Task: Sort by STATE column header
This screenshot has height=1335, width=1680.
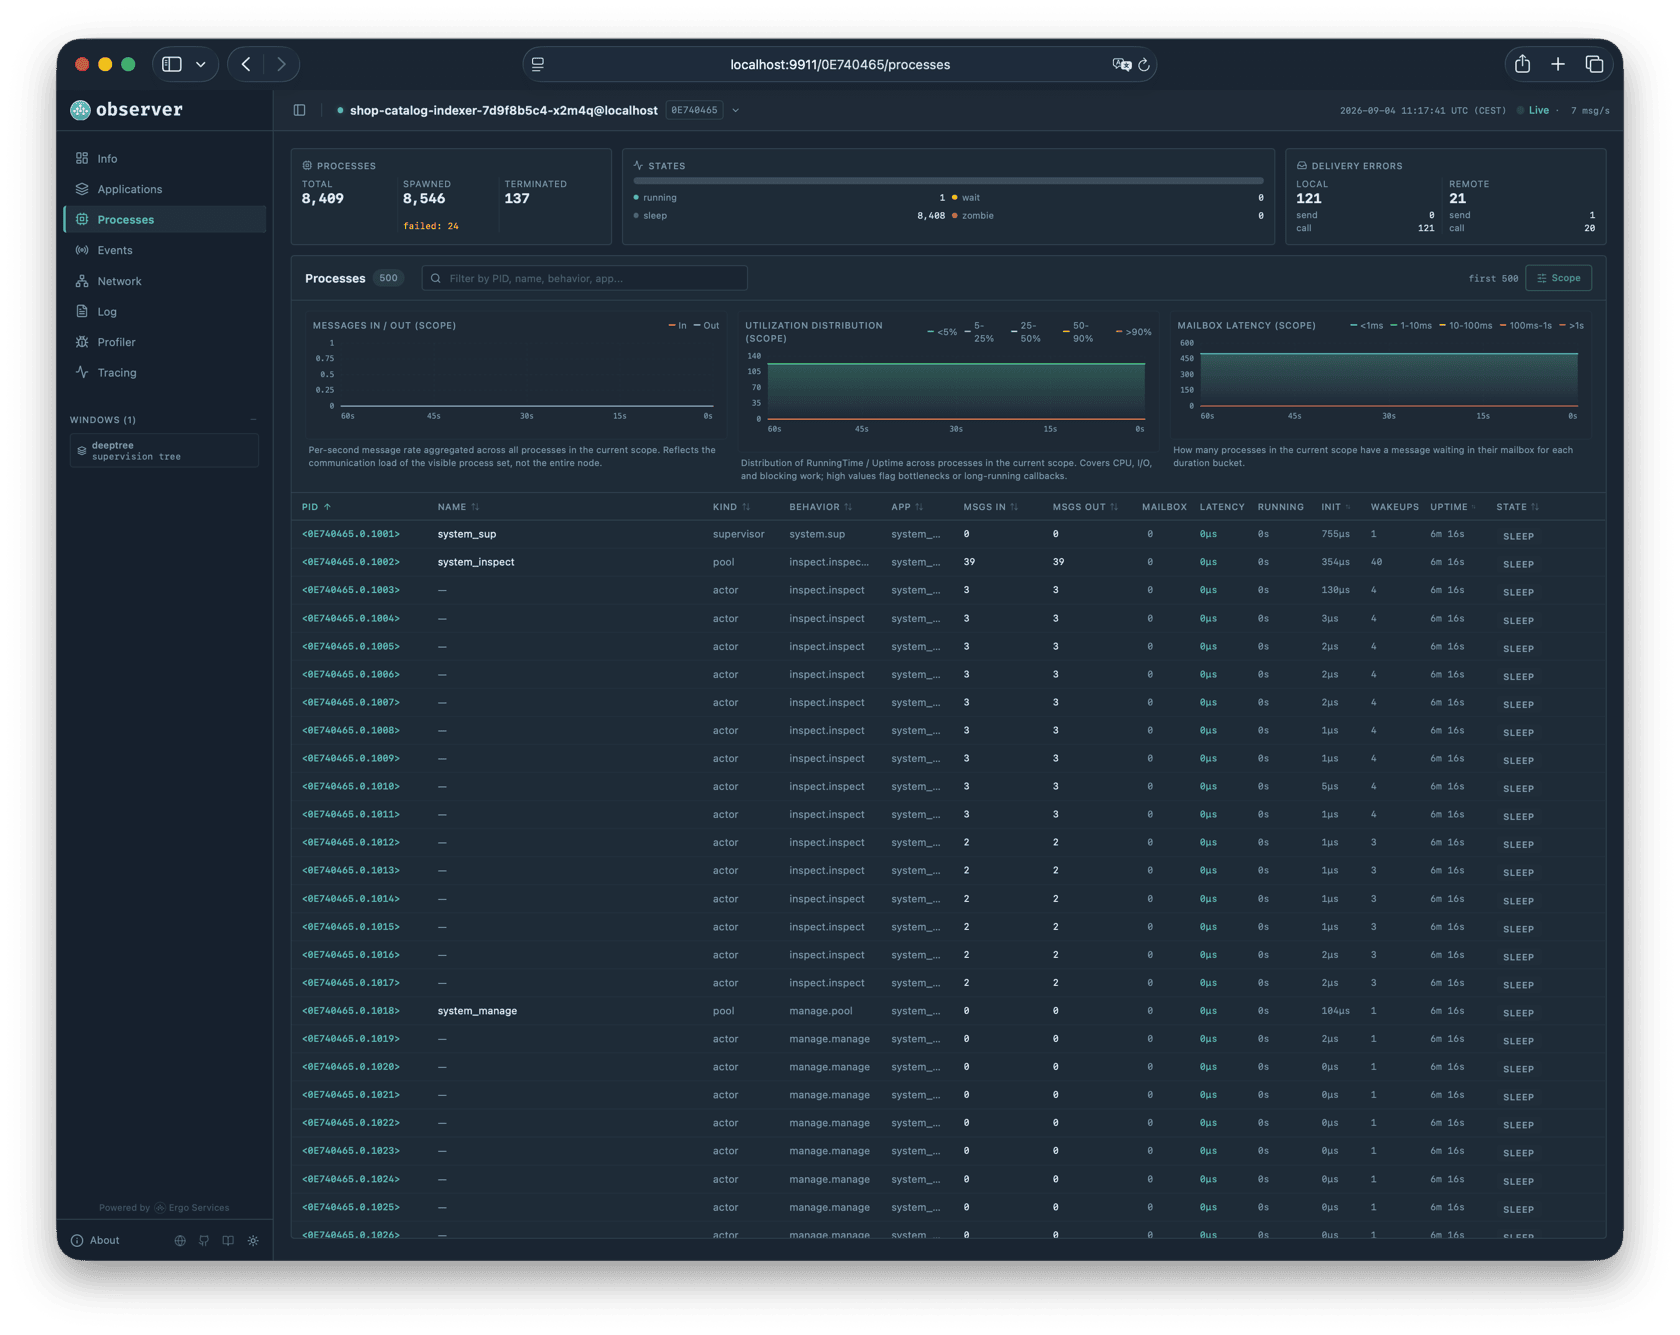Action: click(x=1517, y=507)
